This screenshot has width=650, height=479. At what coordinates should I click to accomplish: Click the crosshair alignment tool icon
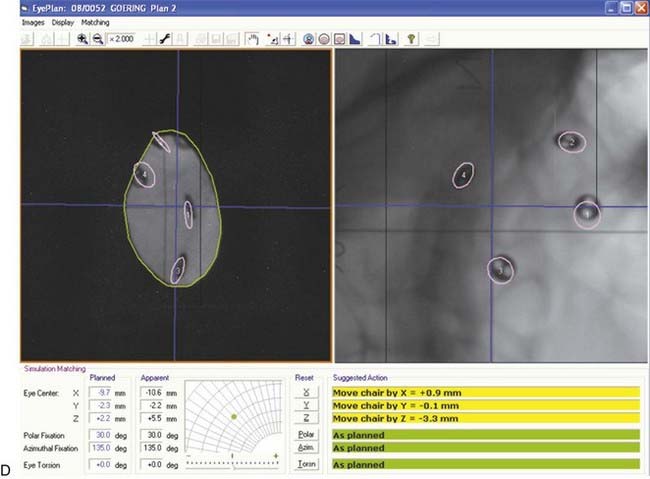(288, 37)
